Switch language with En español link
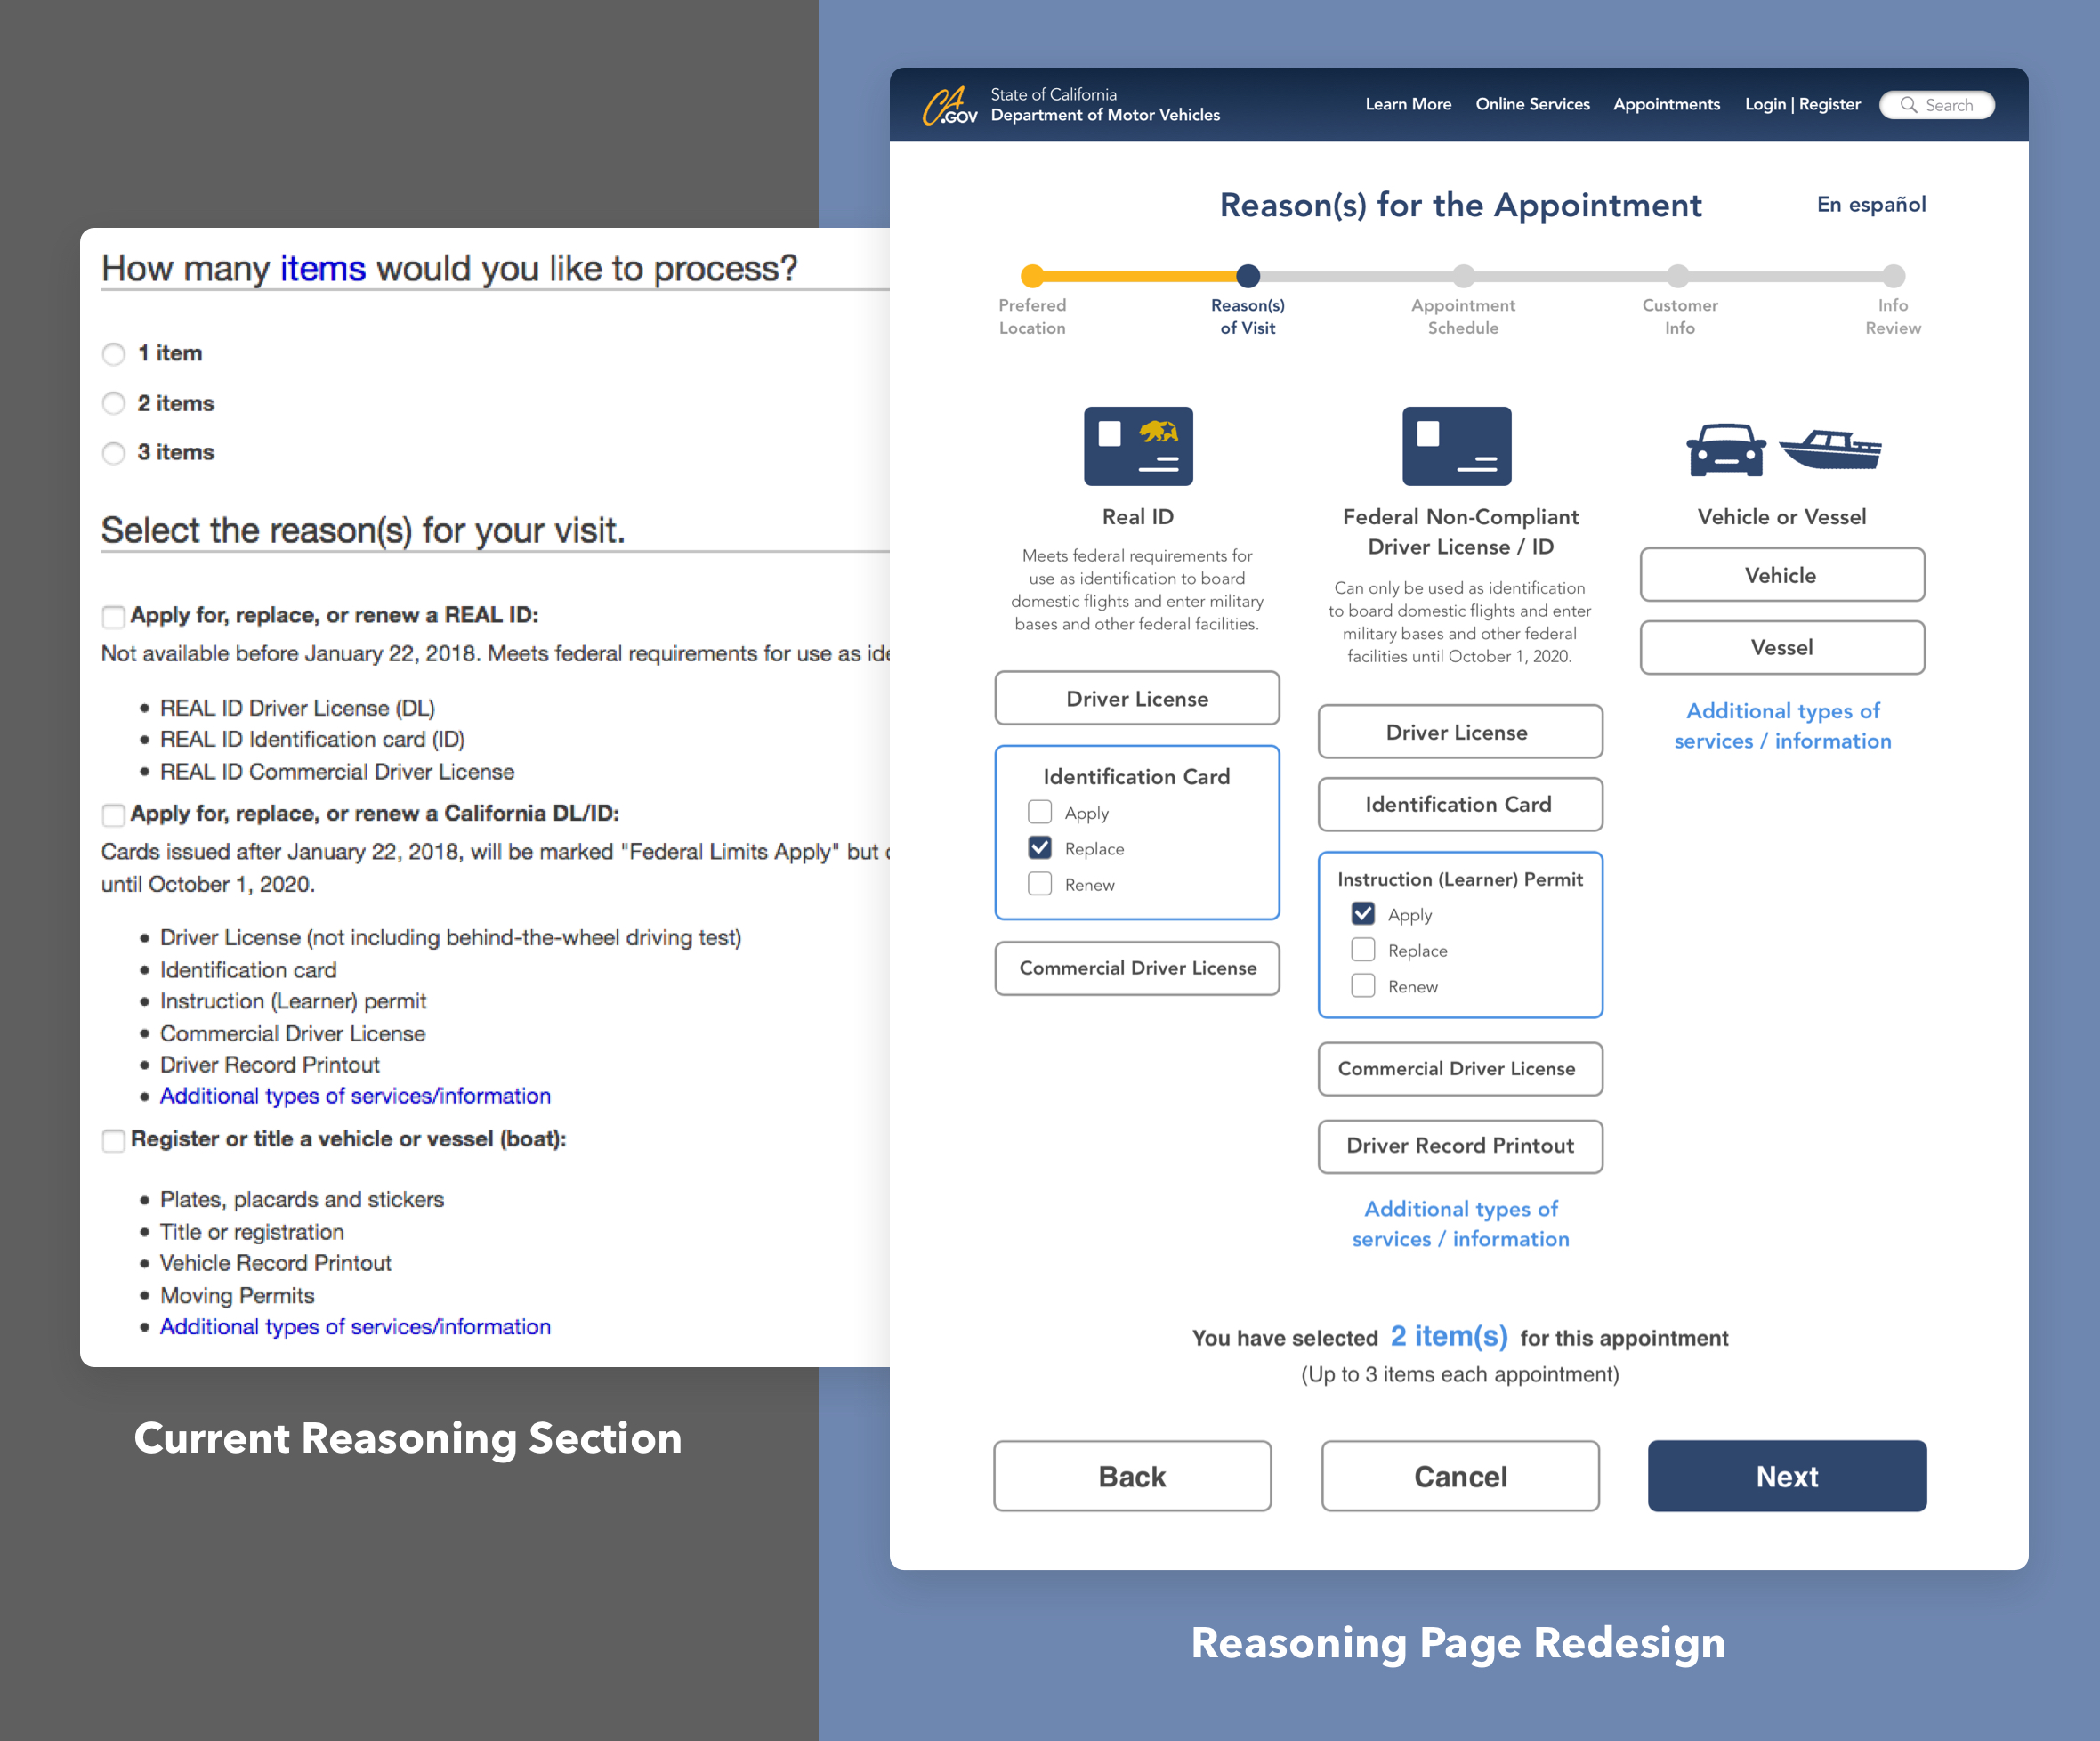2100x1741 pixels. coord(1871,205)
